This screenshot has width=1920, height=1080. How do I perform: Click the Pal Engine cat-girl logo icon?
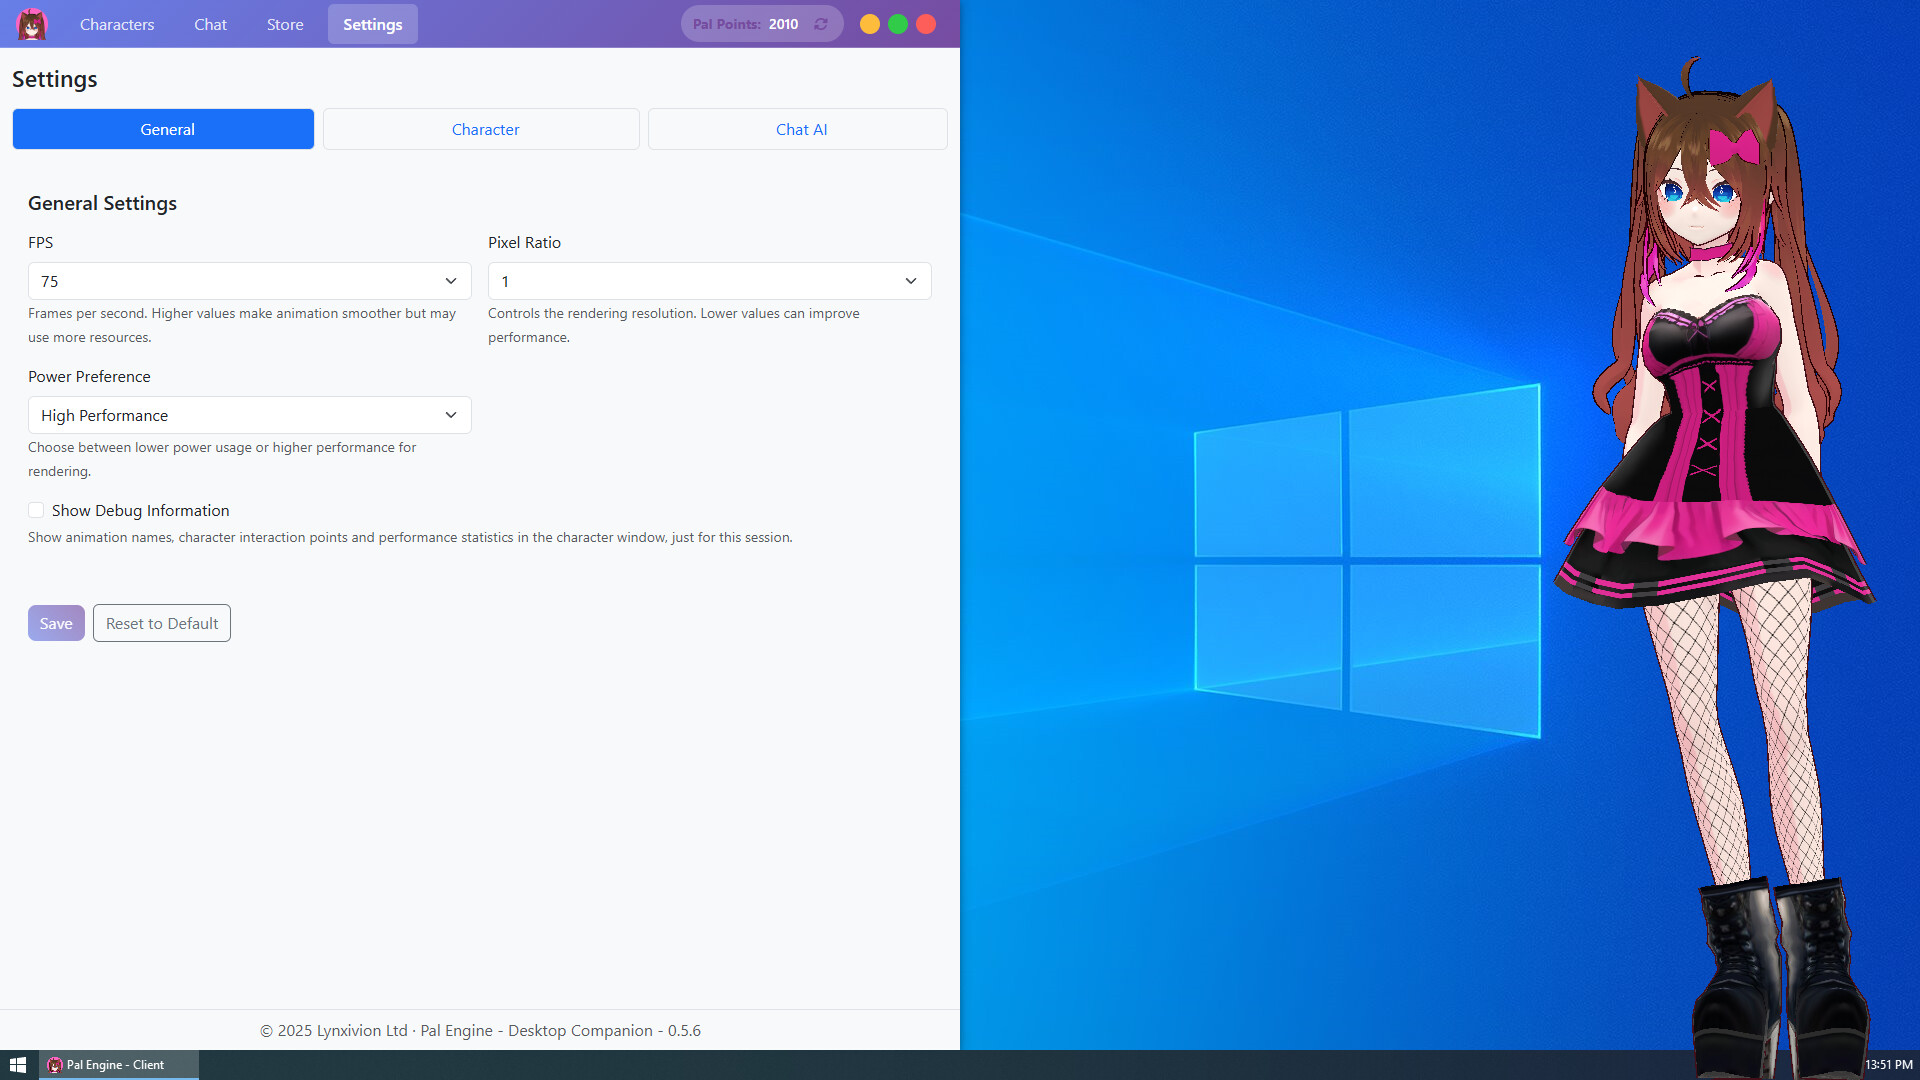32,24
